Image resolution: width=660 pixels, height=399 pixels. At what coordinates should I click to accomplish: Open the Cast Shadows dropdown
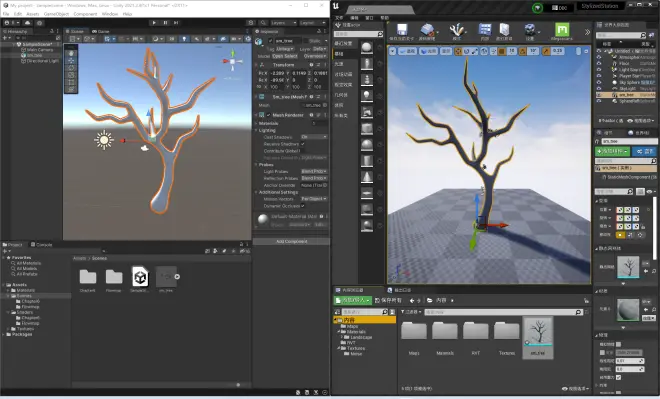point(314,137)
